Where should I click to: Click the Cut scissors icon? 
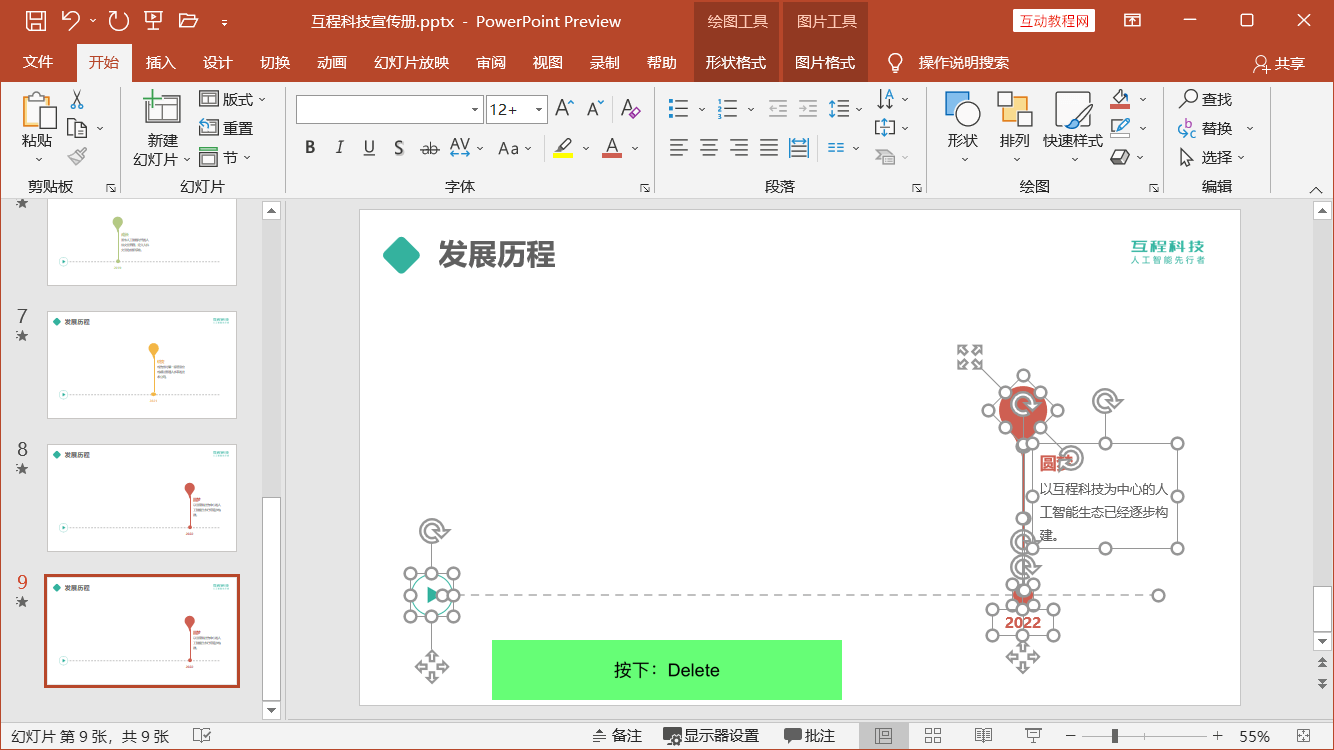point(77,99)
